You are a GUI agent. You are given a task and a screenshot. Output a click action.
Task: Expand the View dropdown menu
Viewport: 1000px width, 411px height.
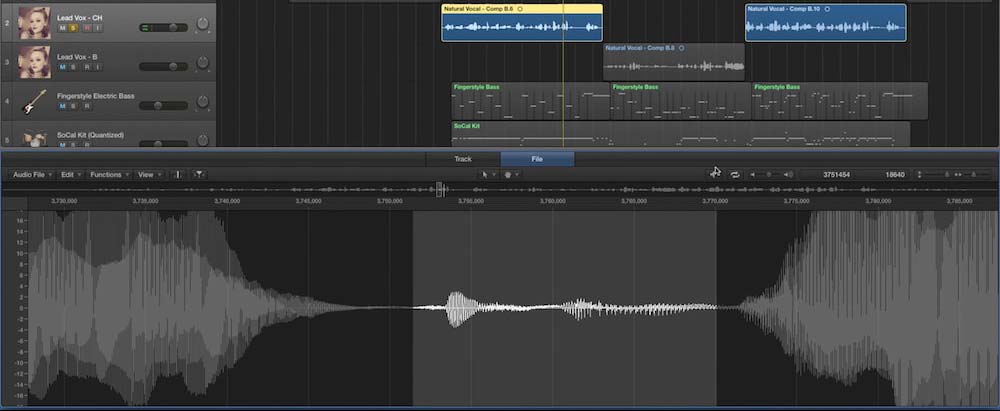[x=148, y=174]
